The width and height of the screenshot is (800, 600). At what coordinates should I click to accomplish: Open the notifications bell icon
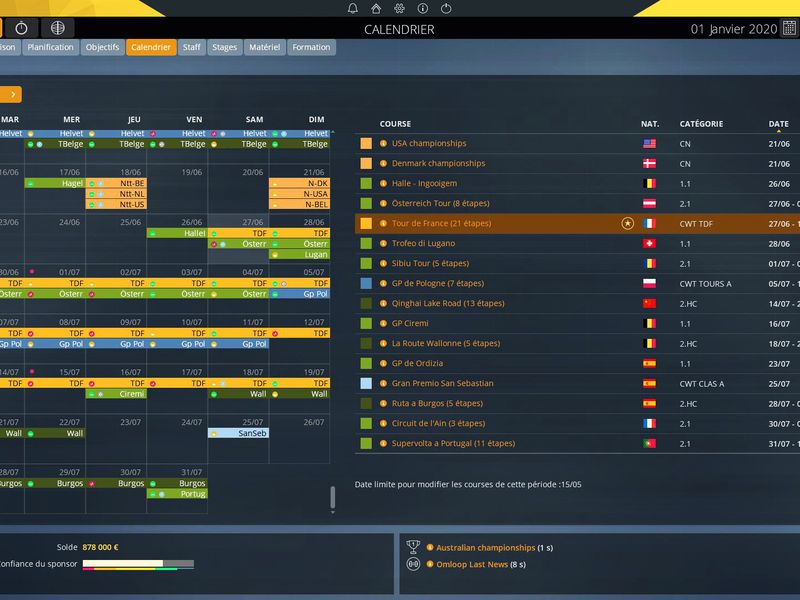(353, 9)
